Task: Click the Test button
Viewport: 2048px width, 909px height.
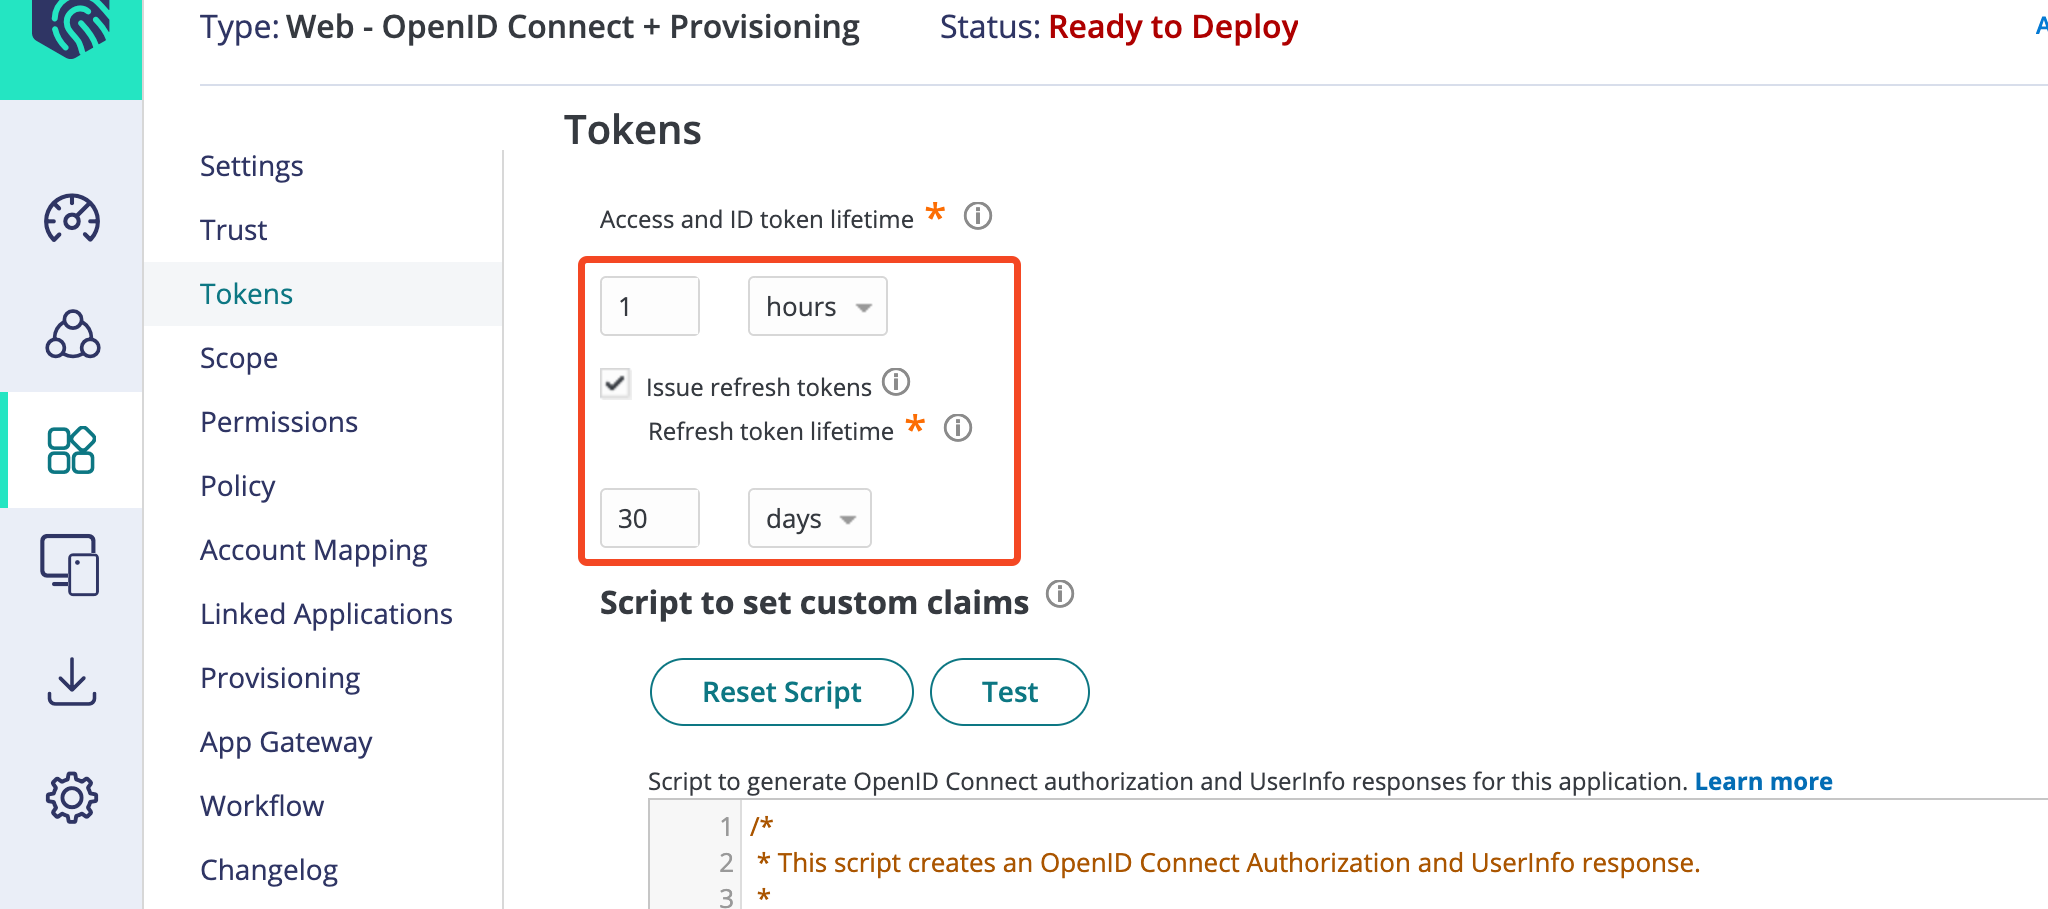Action: pos(1009,692)
